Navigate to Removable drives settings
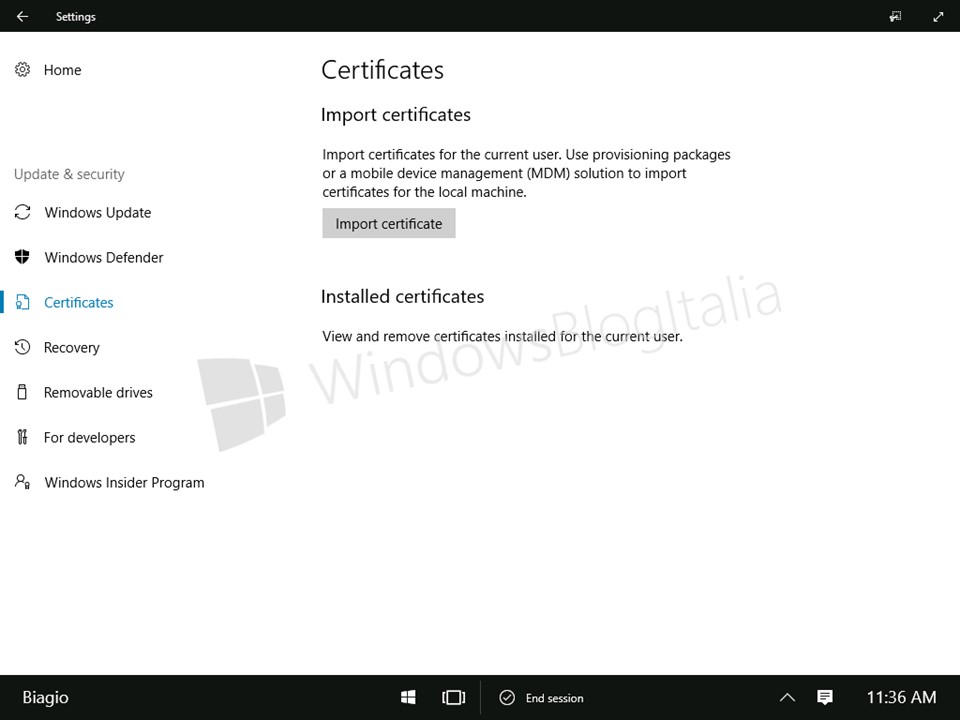The width and height of the screenshot is (960, 720). pyautogui.click(x=99, y=392)
